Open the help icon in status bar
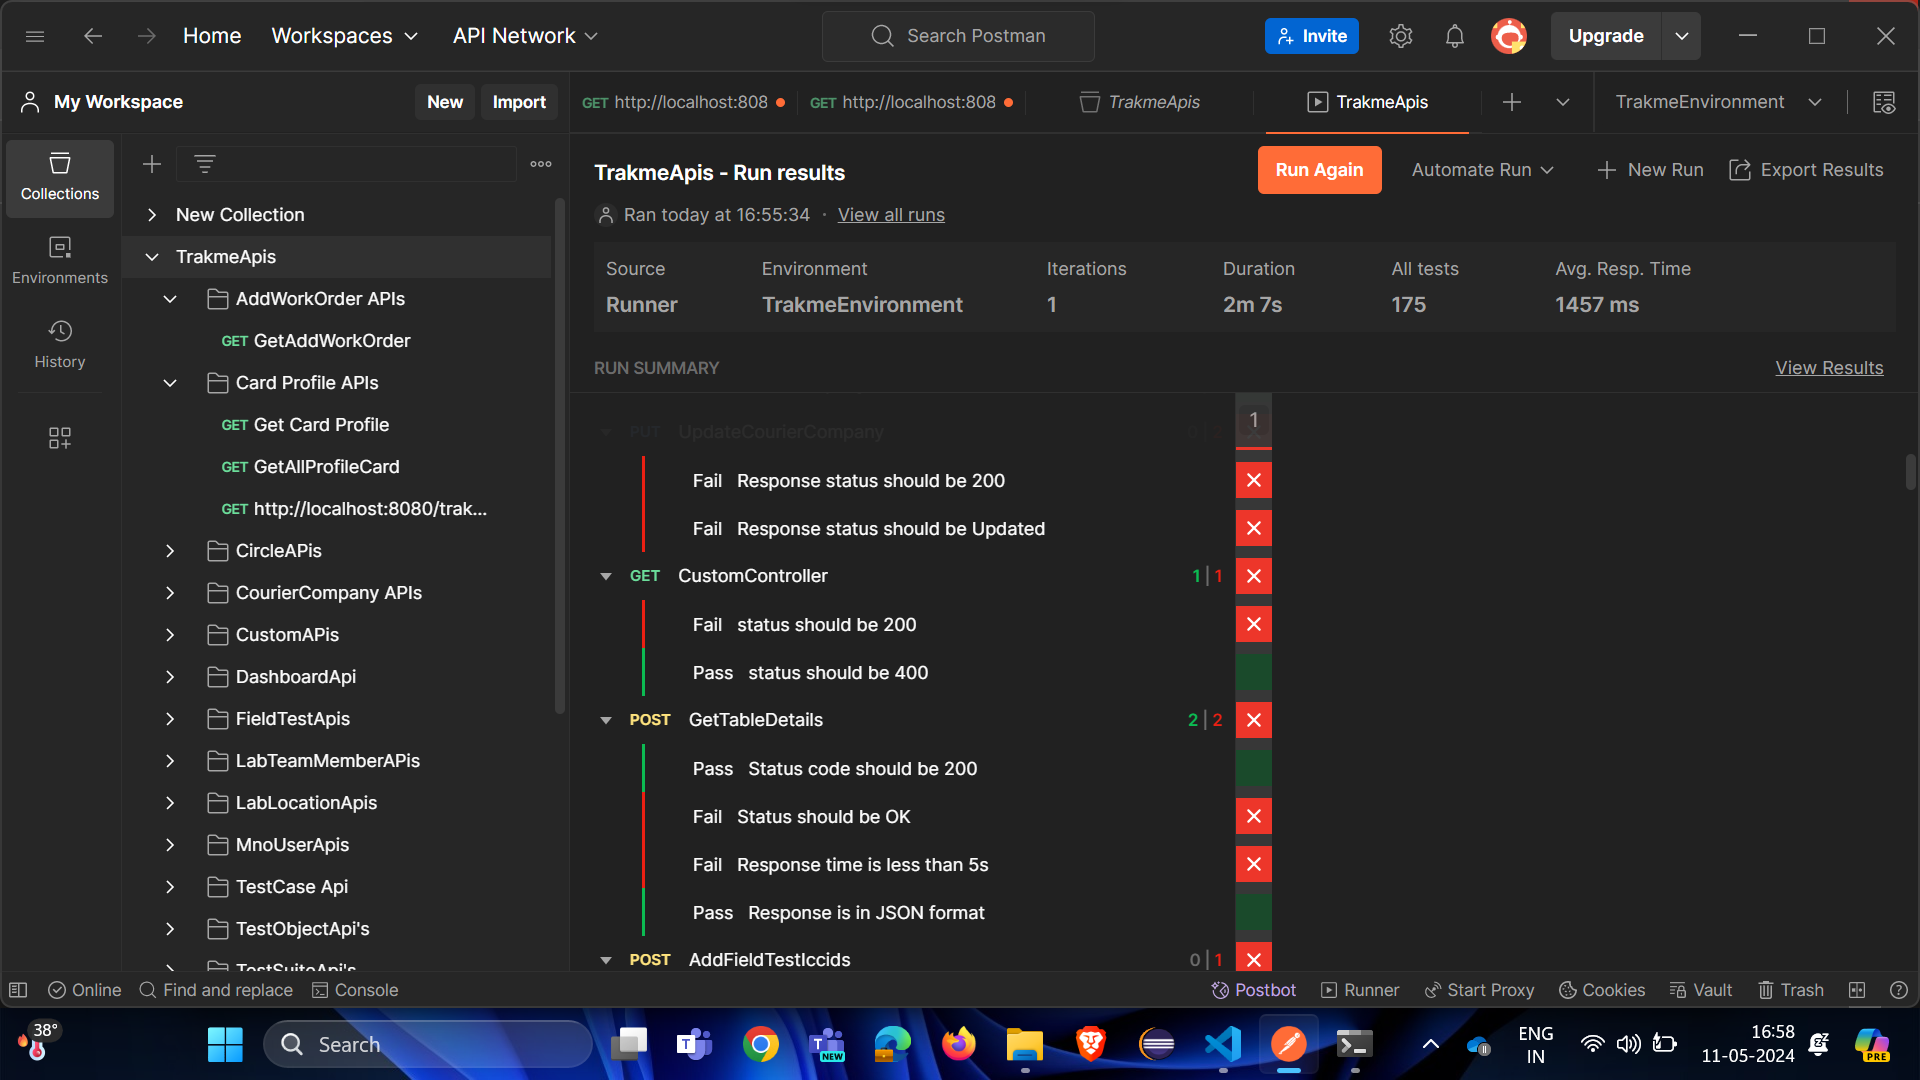 pos(1899,990)
